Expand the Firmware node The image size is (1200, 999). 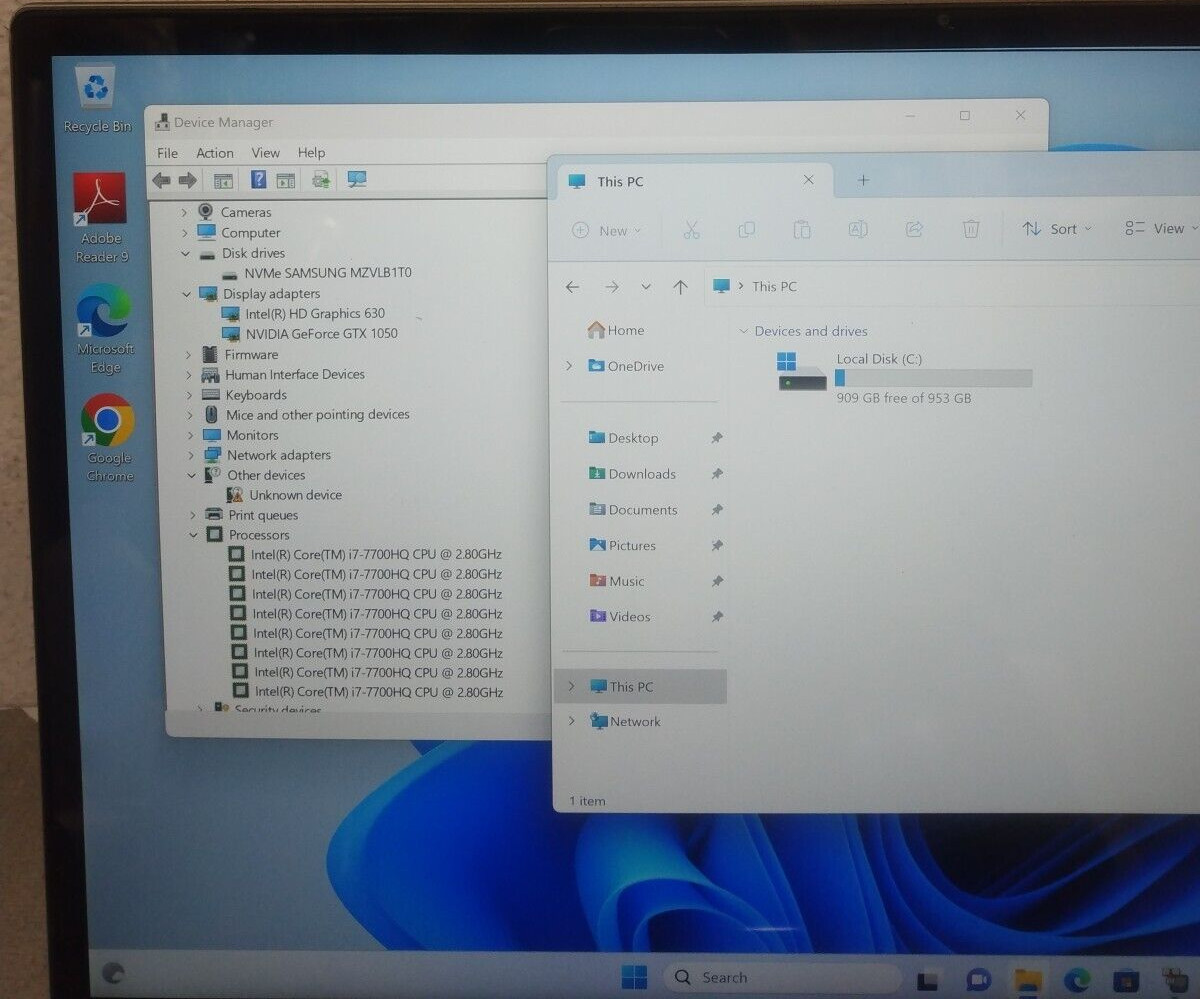pyautogui.click(x=188, y=355)
